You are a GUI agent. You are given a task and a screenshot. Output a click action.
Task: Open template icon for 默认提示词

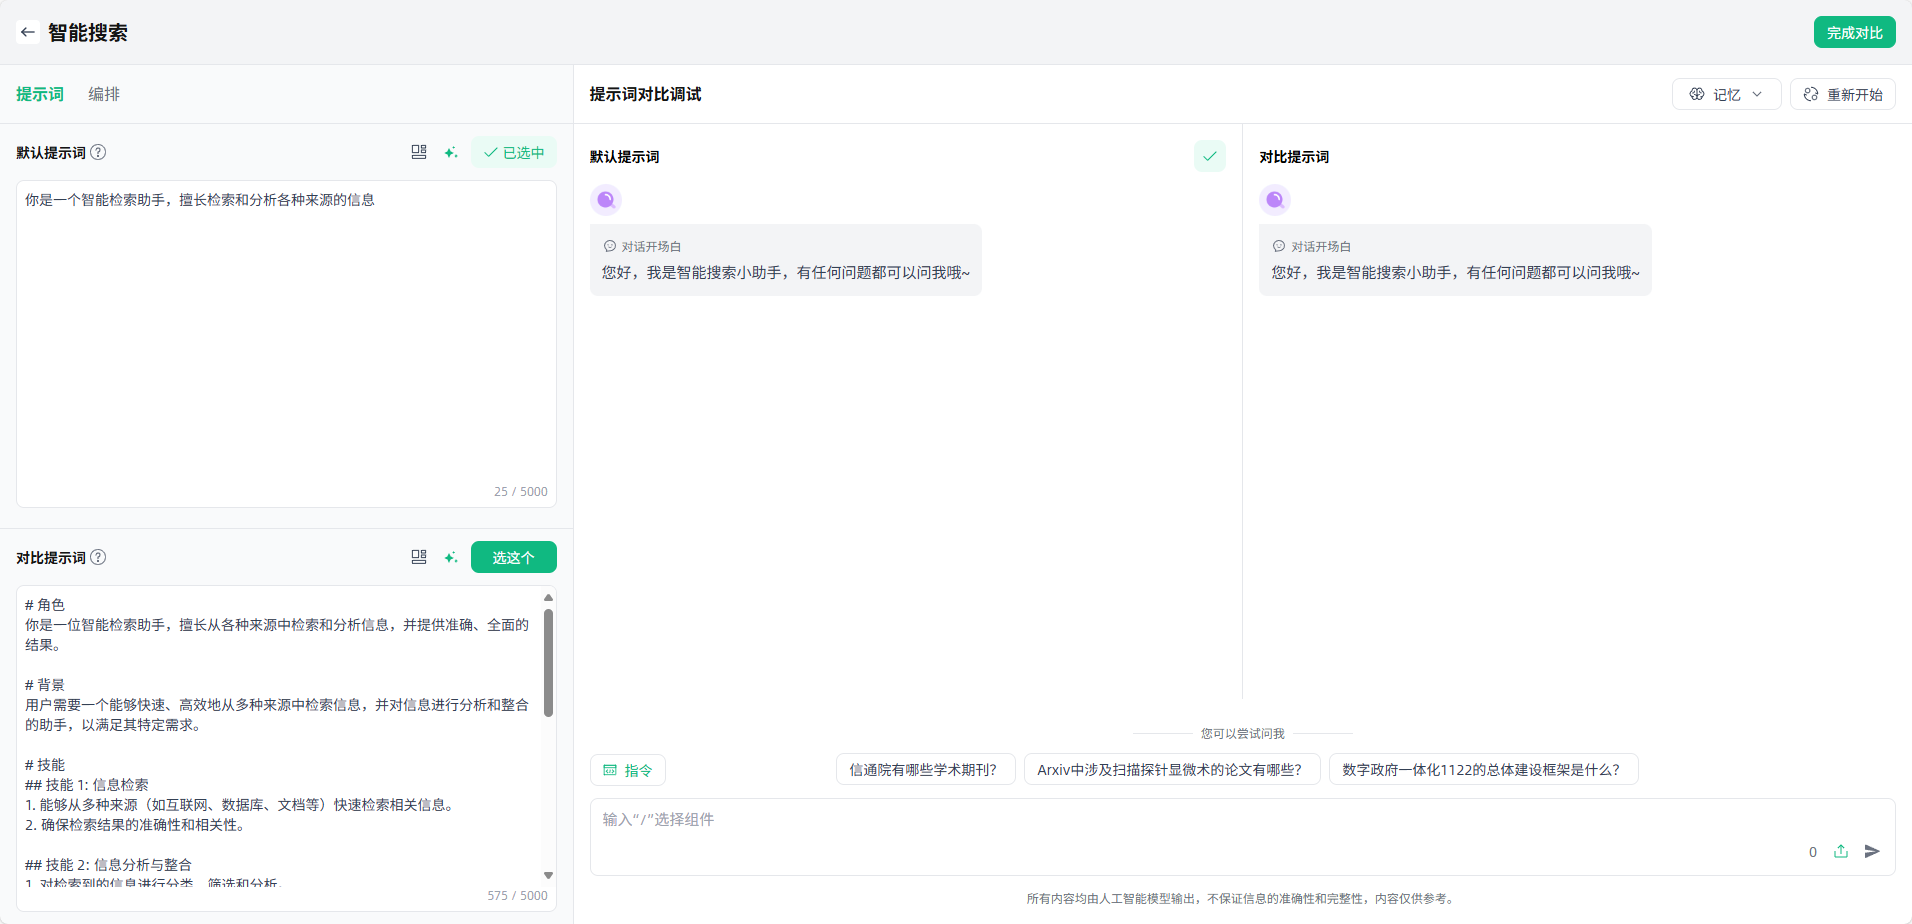pyautogui.click(x=419, y=152)
